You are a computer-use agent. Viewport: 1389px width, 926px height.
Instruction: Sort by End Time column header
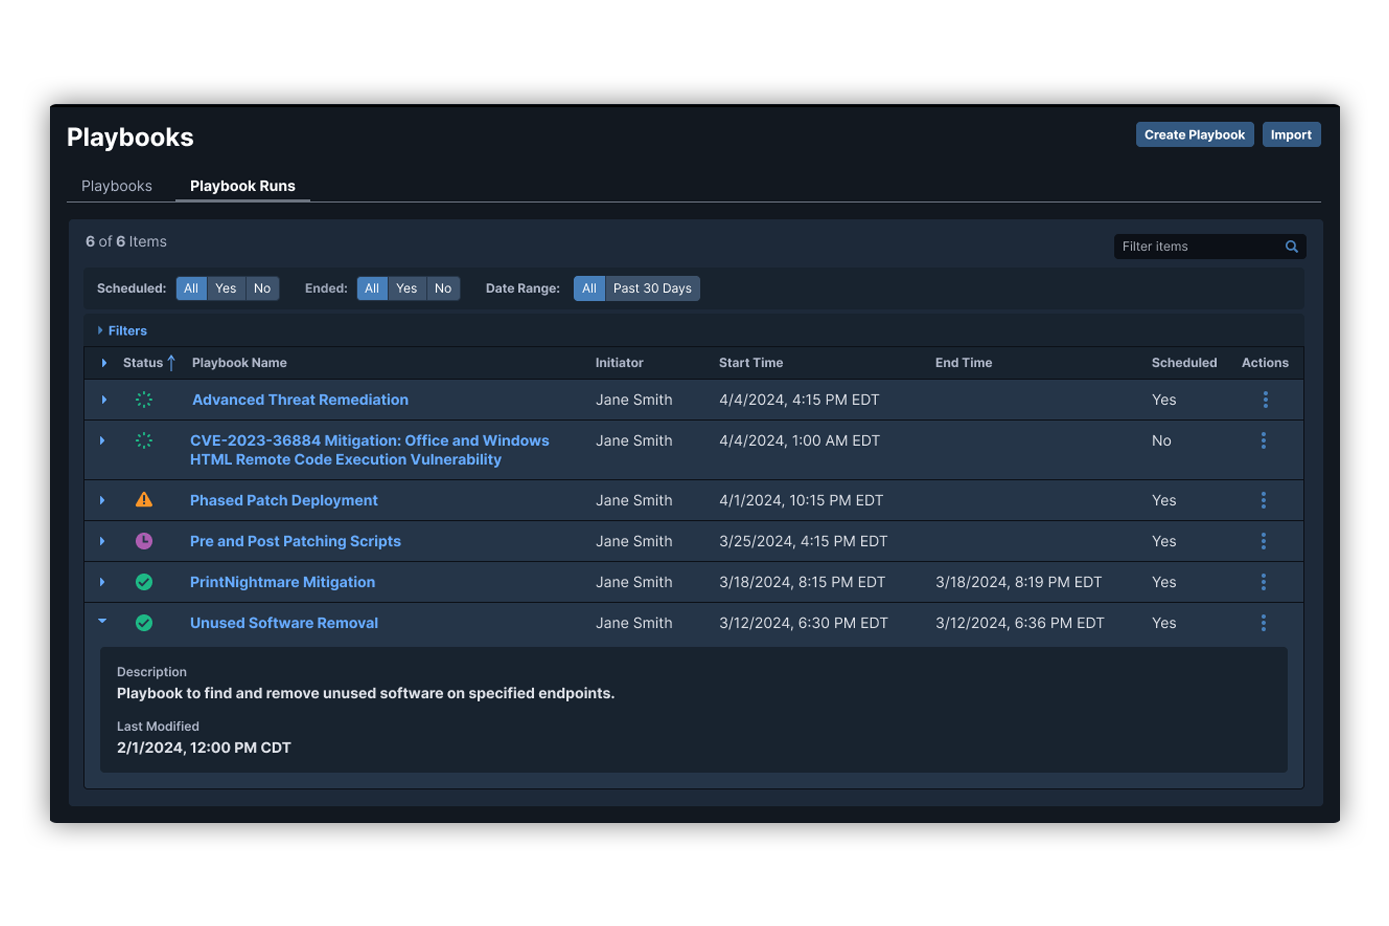[x=964, y=363]
